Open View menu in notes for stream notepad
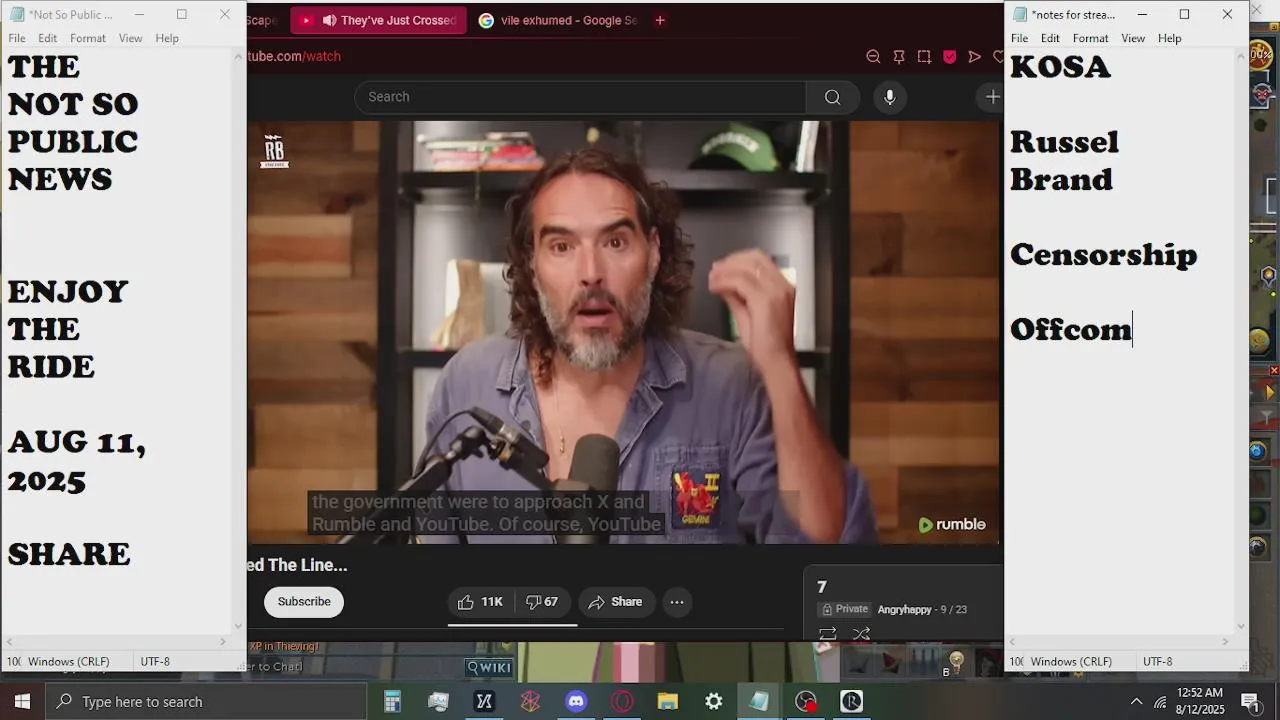 click(1133, 38)
